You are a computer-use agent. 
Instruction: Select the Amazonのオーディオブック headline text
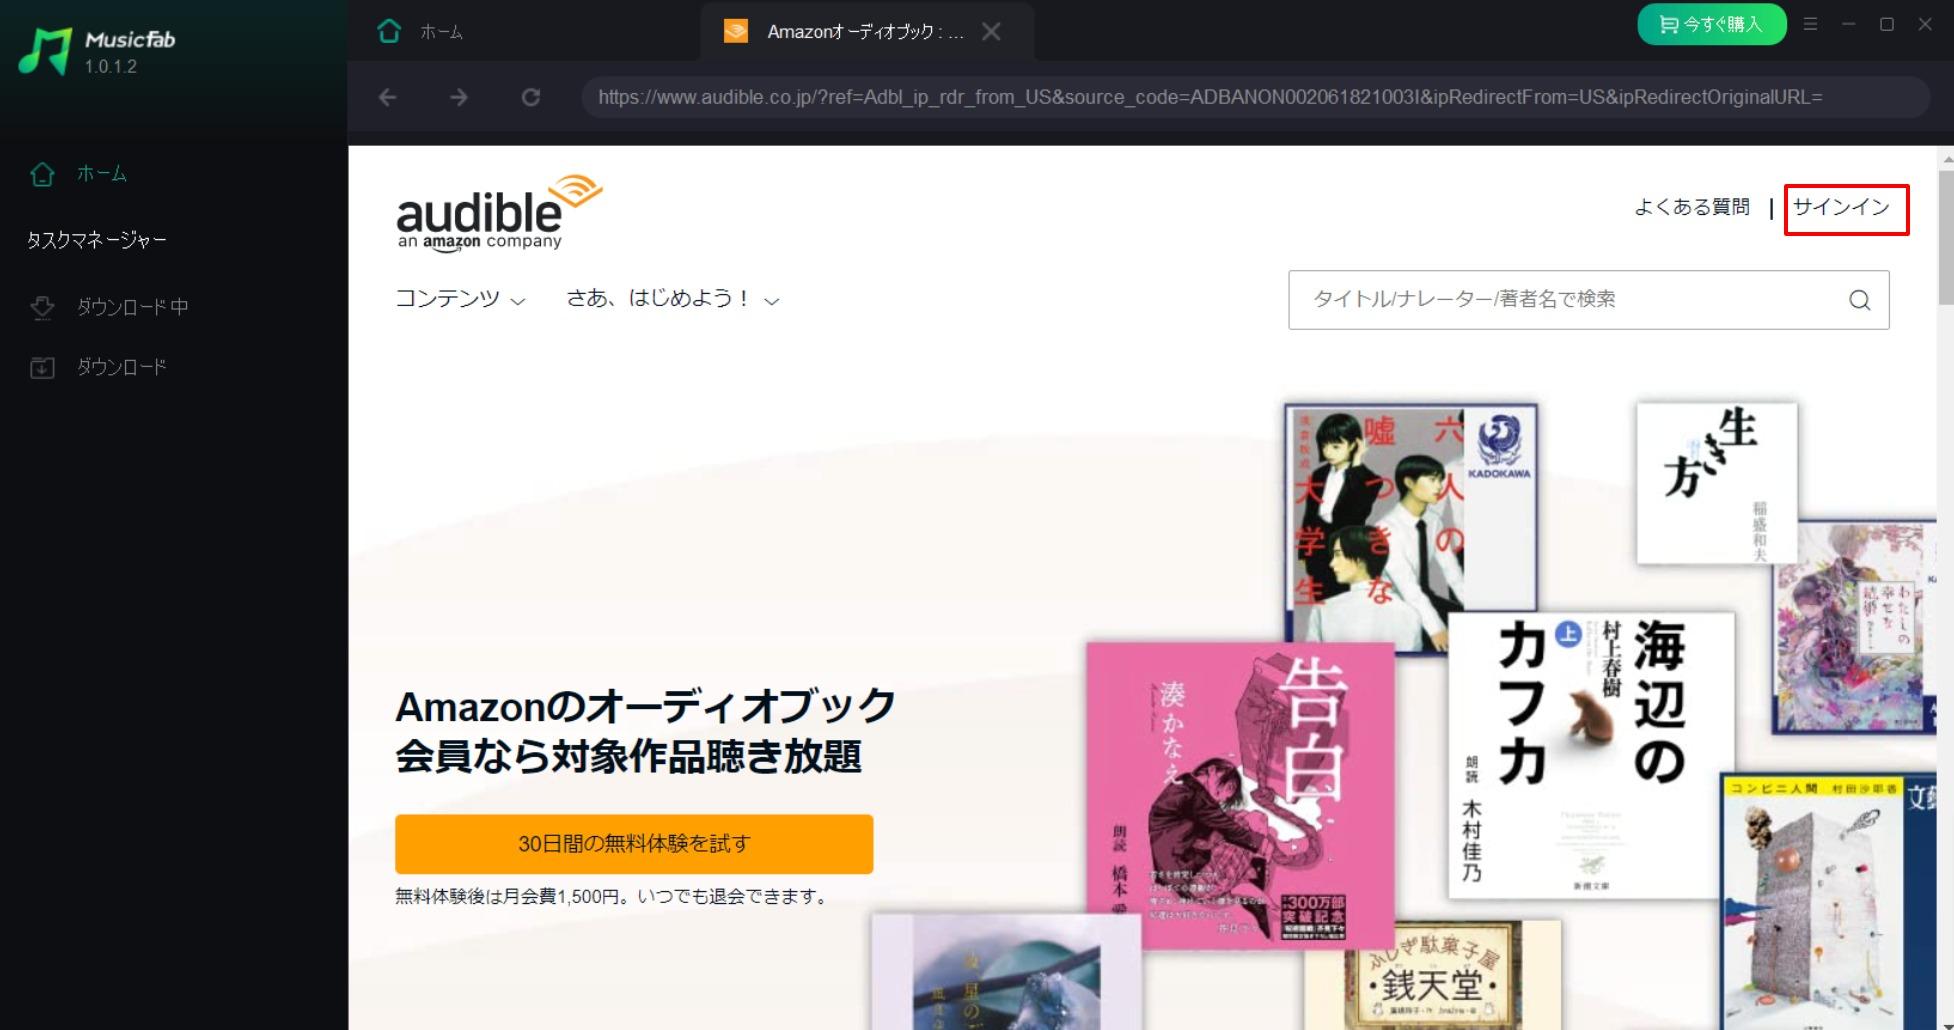645,731
